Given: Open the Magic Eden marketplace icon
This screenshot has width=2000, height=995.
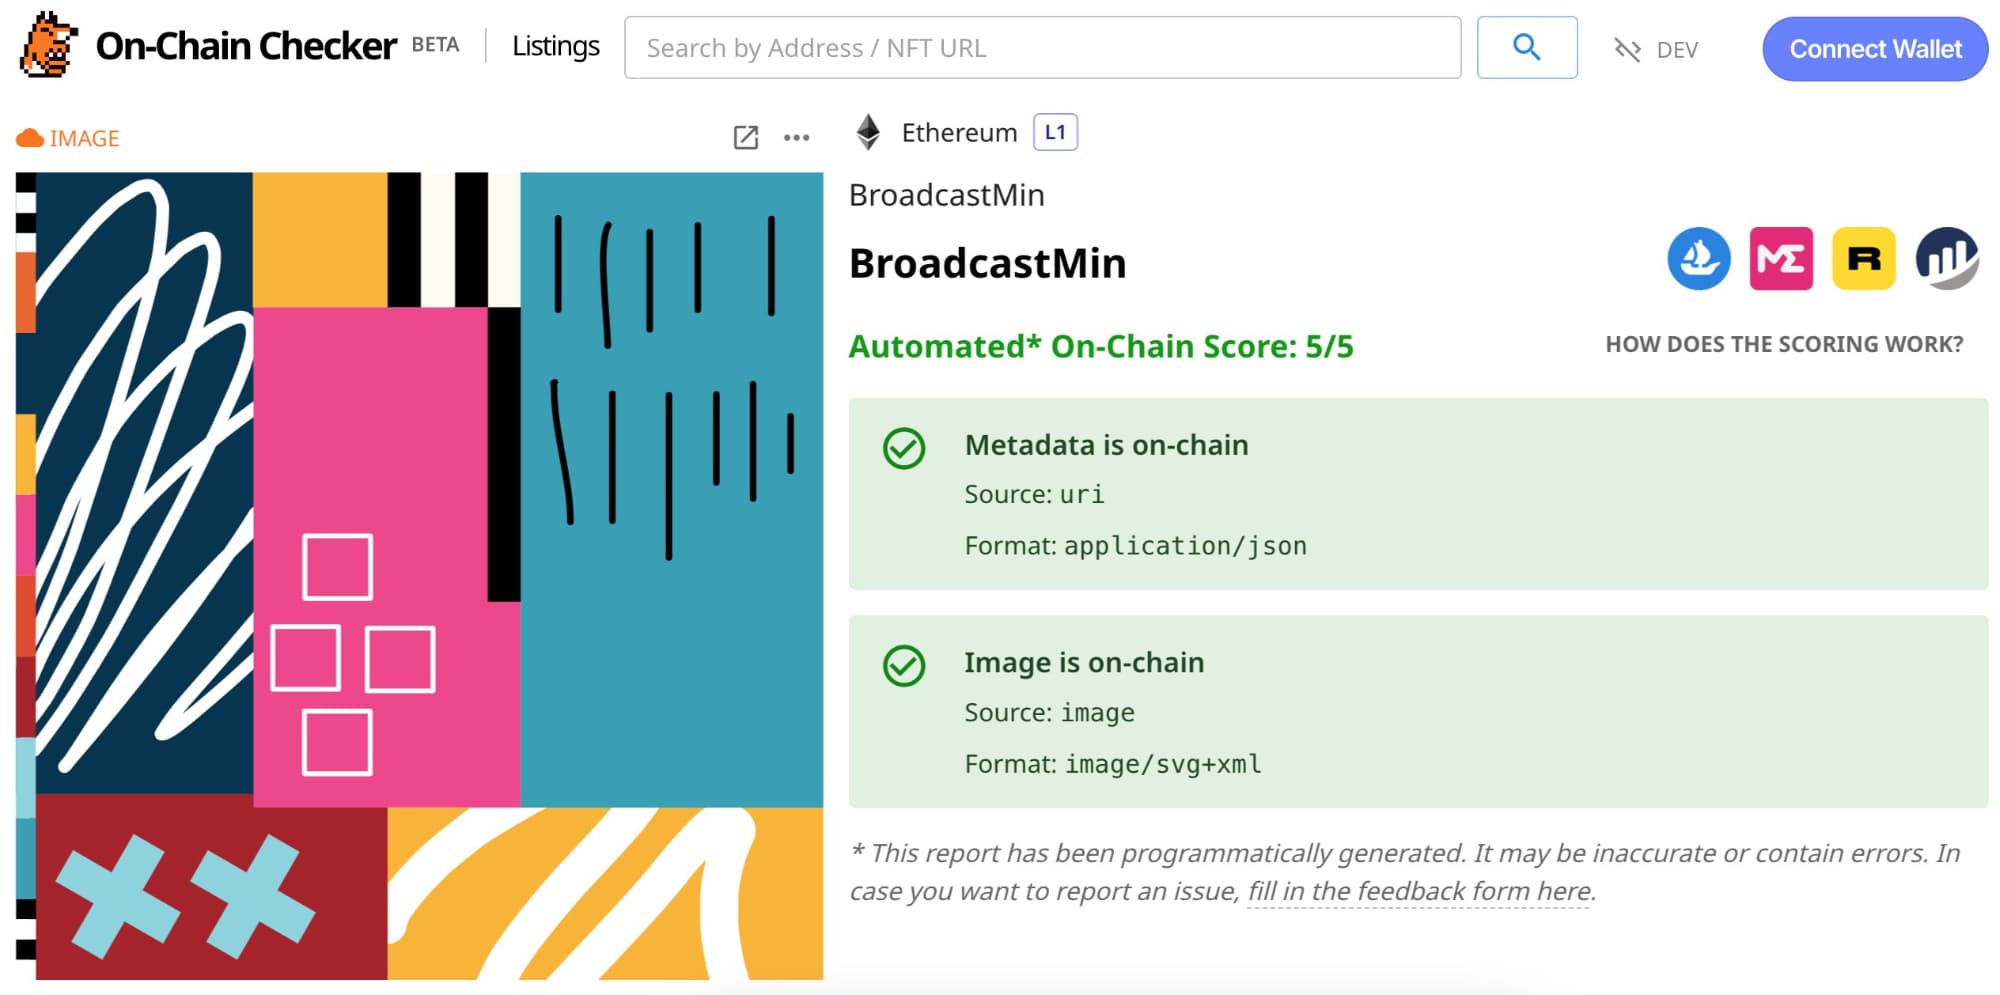Looking at the screenshot, I should click(x=1781, y=259).
